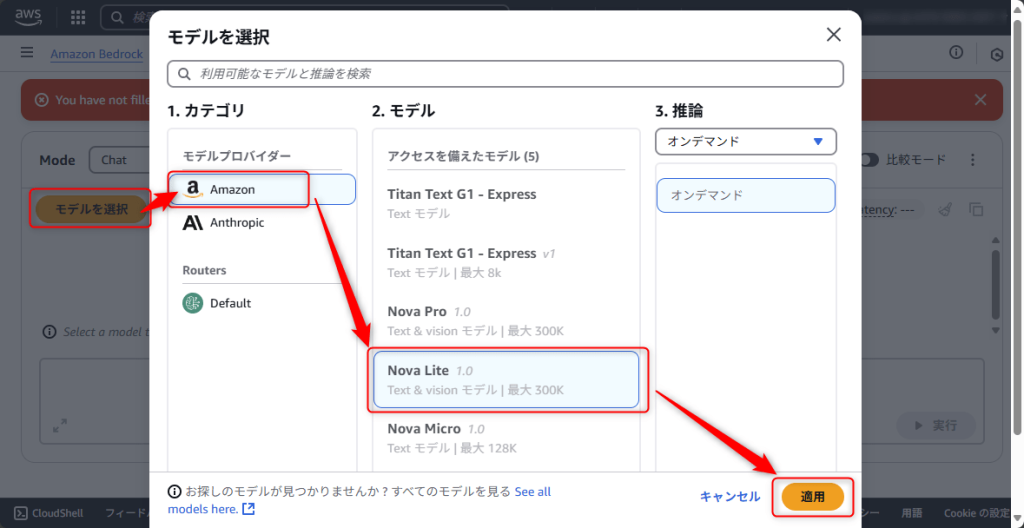Select the Nova Micro 1.0 model
1024x528 pixels.
click(505, 438)
